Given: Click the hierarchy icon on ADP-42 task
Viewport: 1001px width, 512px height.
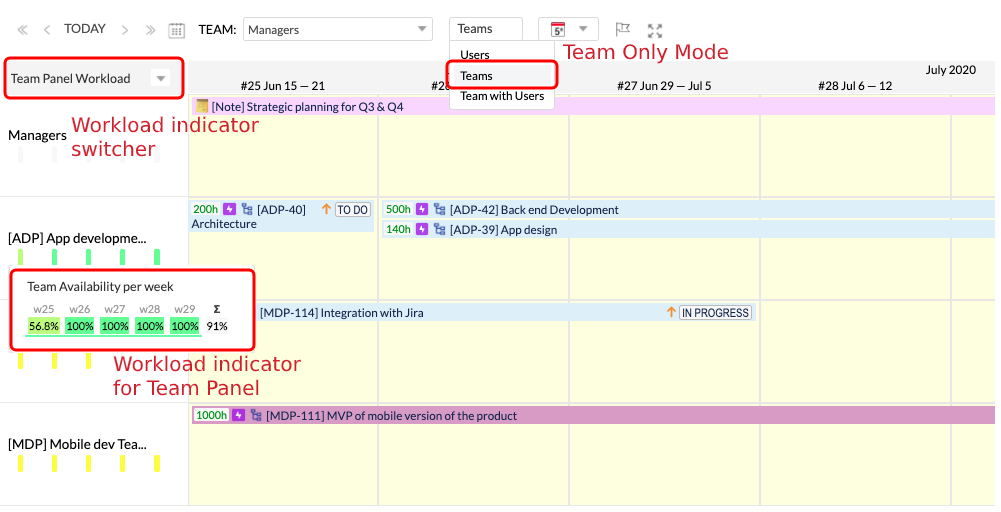Looking at the screenshot, I should [x=438, y=209].
